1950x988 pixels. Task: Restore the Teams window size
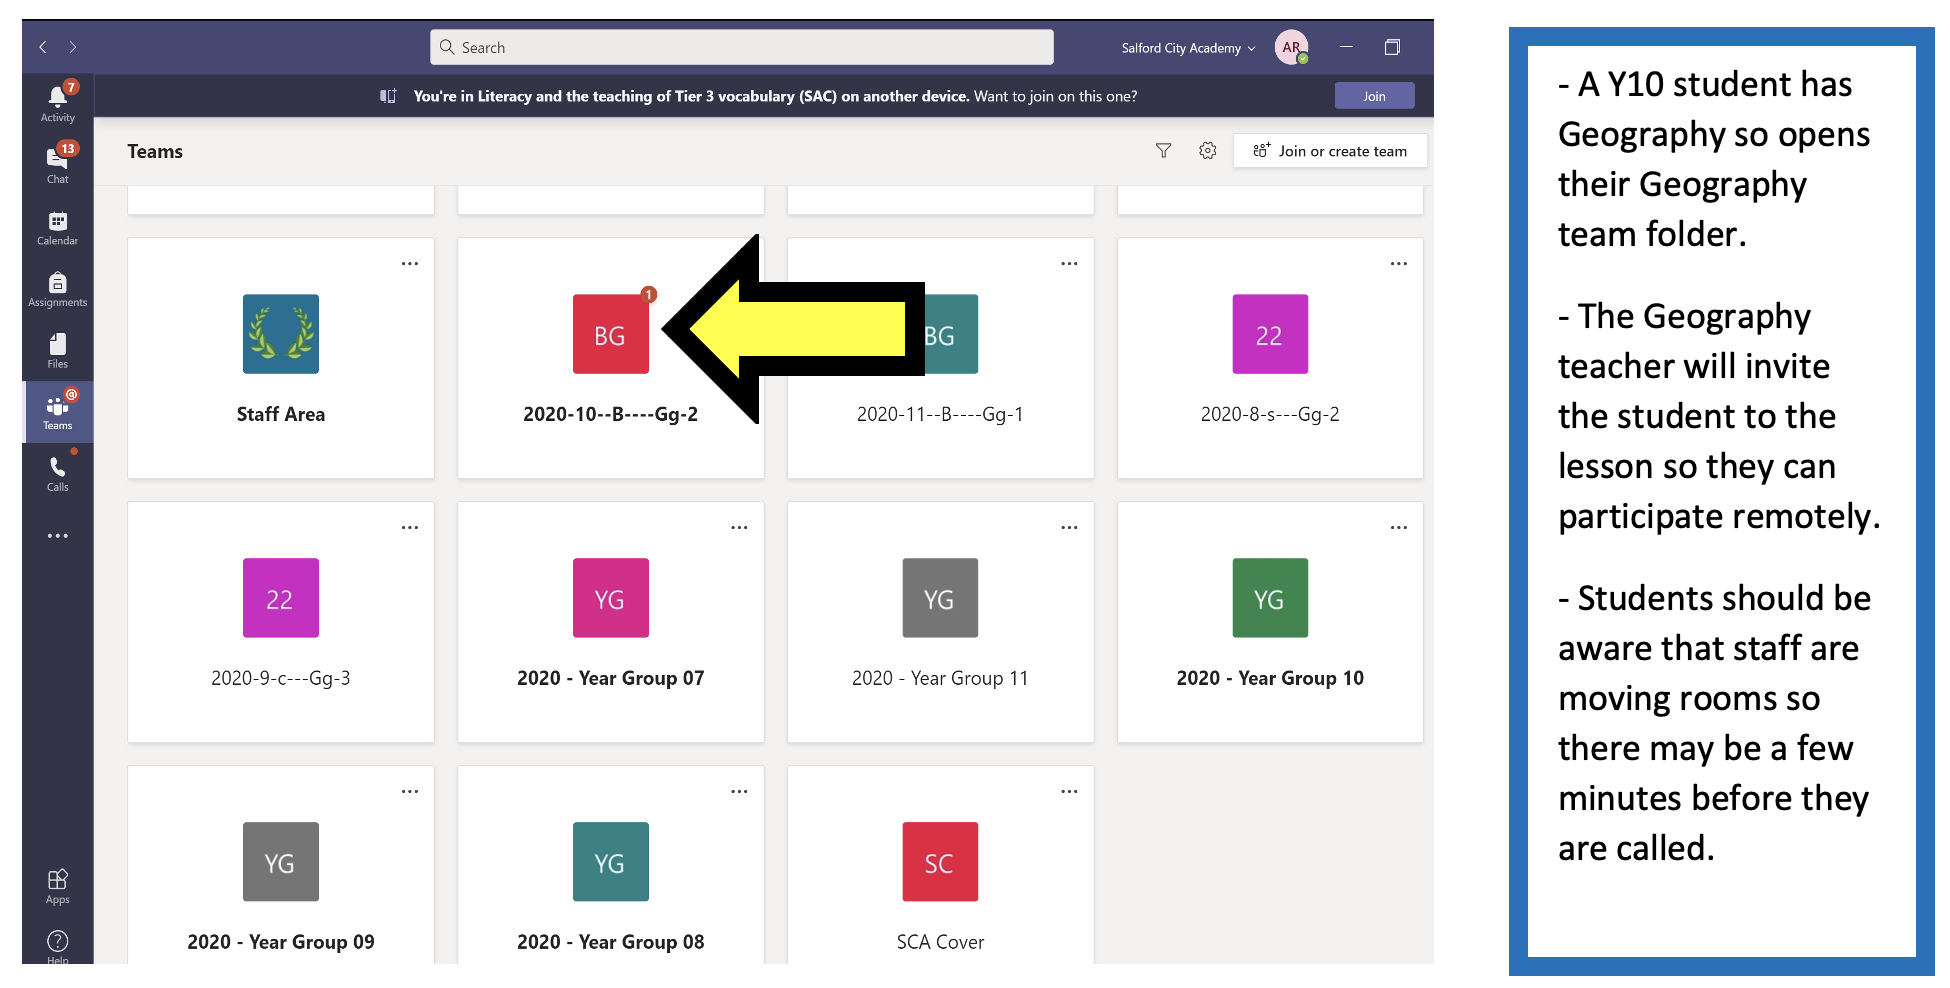click(1392, 47)
